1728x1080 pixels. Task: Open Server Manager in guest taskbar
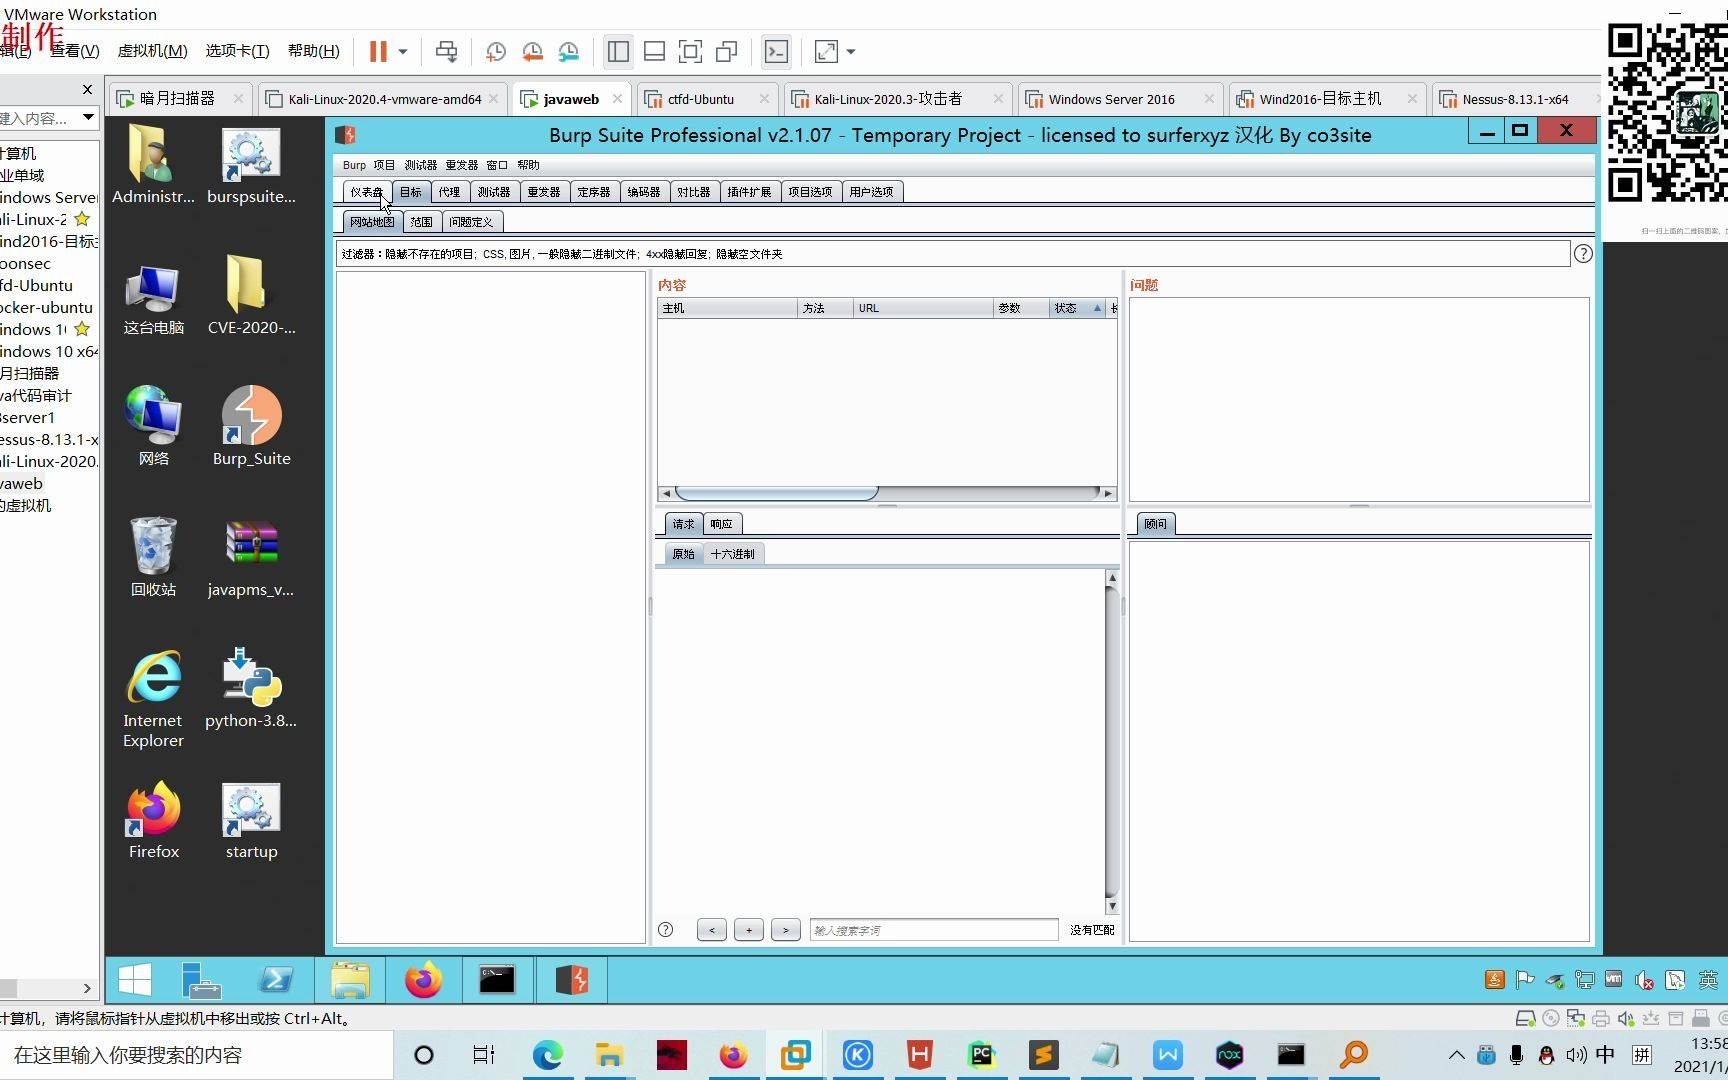203,980
